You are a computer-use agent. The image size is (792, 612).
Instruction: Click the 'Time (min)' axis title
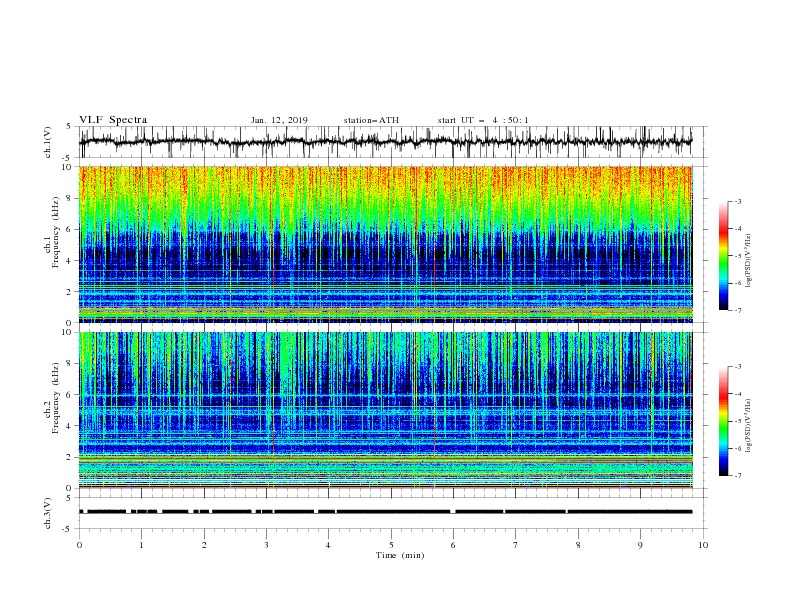pos(400,555)
